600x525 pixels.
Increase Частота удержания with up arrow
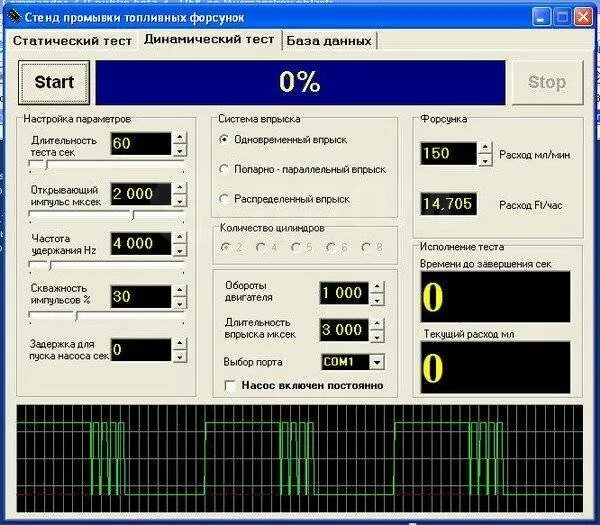click(179, 237)
